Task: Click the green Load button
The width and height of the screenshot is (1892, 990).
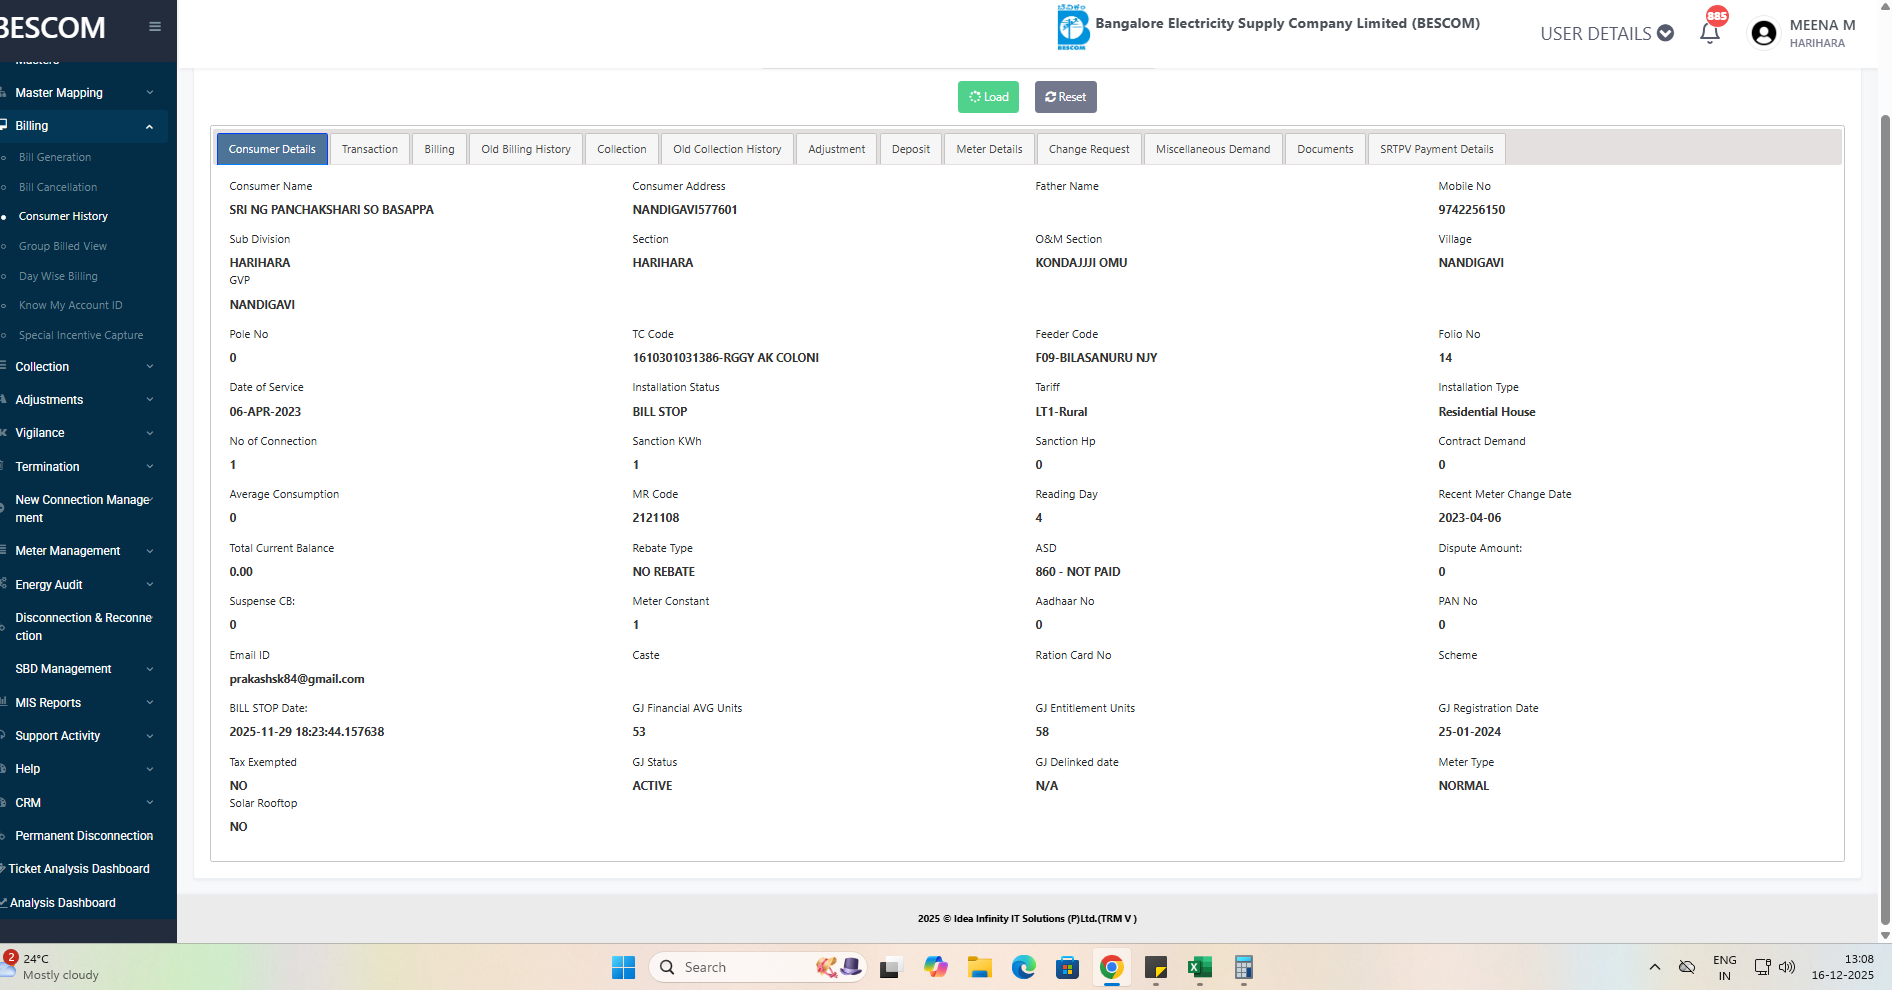Action: [988, 97]
